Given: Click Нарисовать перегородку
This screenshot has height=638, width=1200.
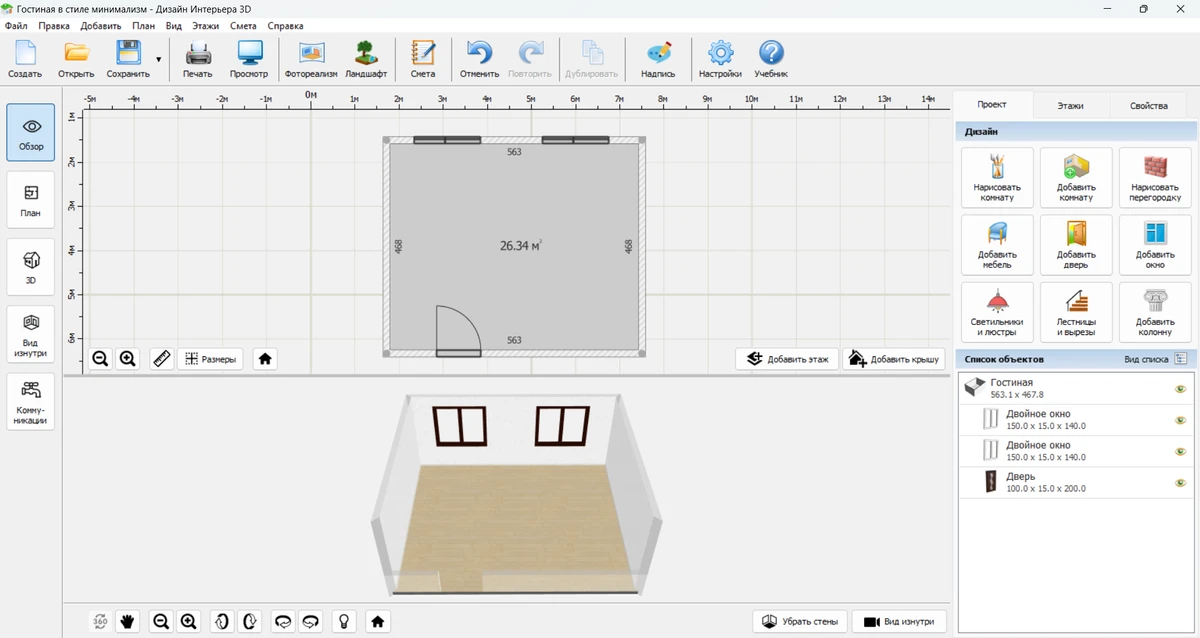Looking at the screenshot, I should [x=1155, y=178].
